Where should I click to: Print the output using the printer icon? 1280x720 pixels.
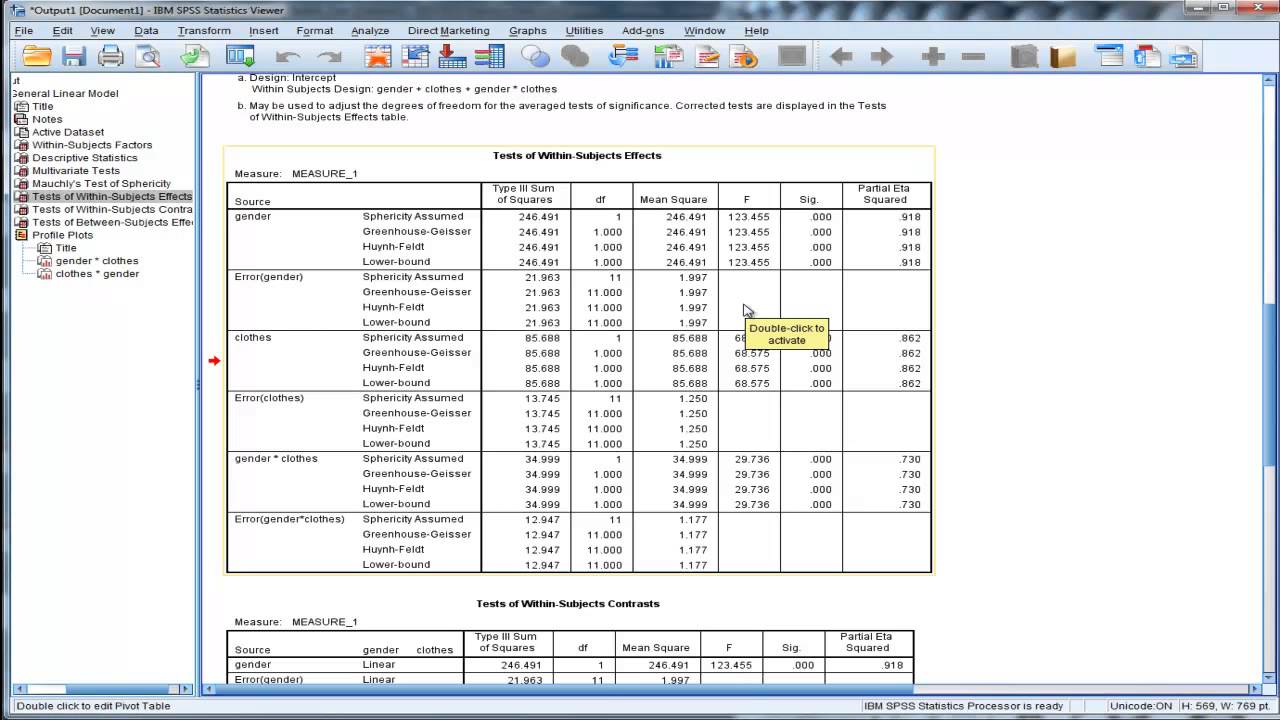coord(111,57)
